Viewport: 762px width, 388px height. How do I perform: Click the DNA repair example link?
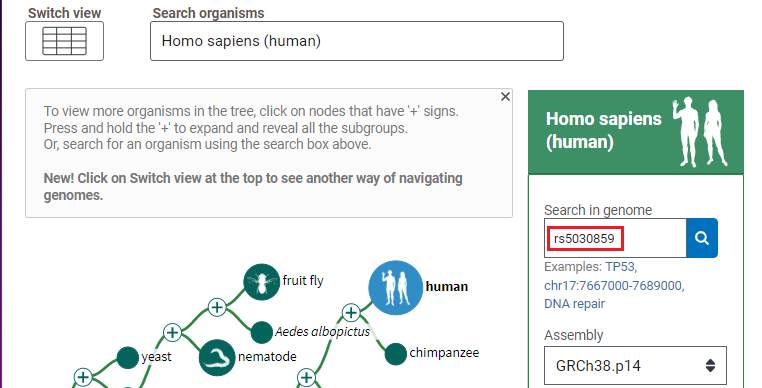[x=574, y=304]
